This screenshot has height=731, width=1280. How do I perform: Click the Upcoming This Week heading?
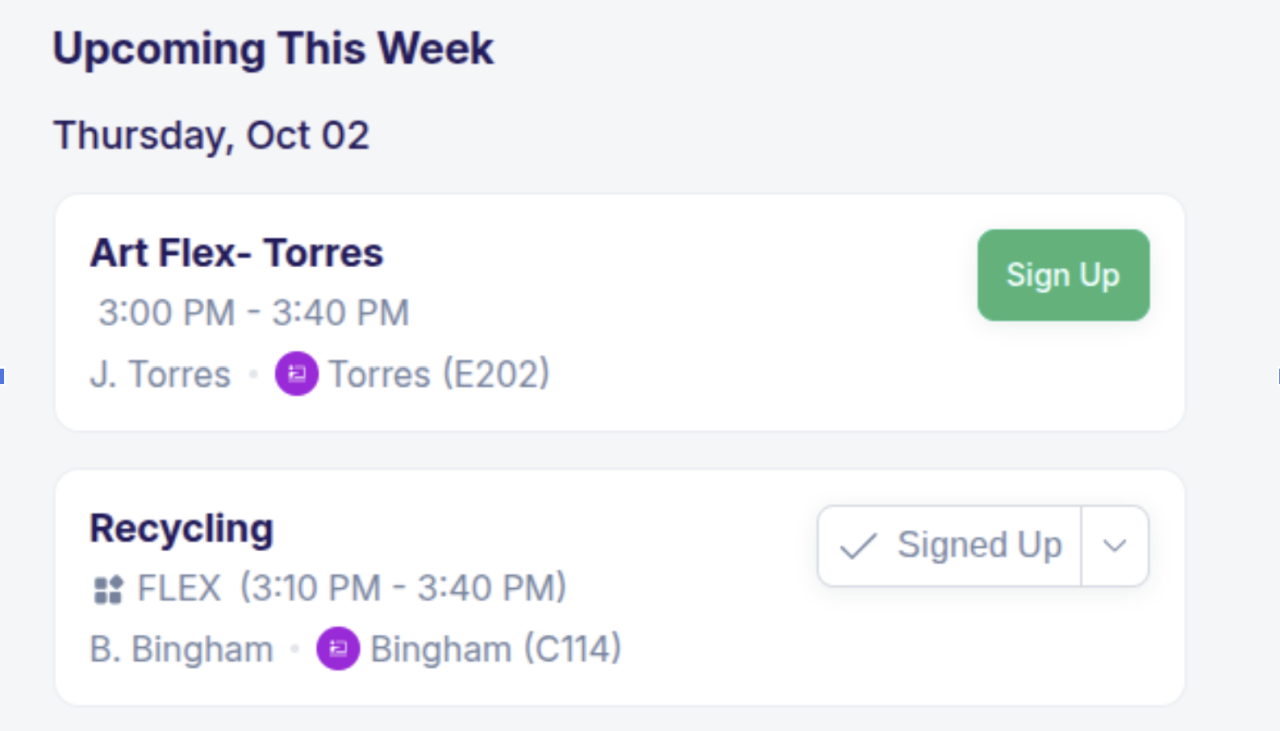[273, 49]
